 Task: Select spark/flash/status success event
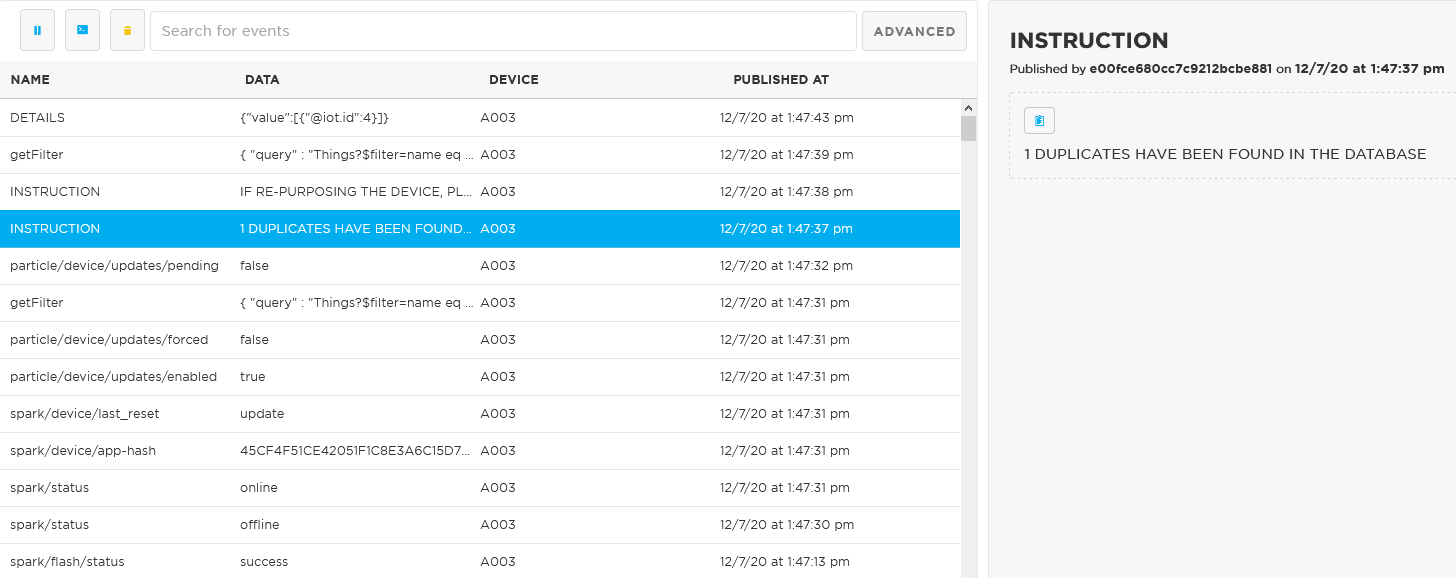click(x=480, y=562)
